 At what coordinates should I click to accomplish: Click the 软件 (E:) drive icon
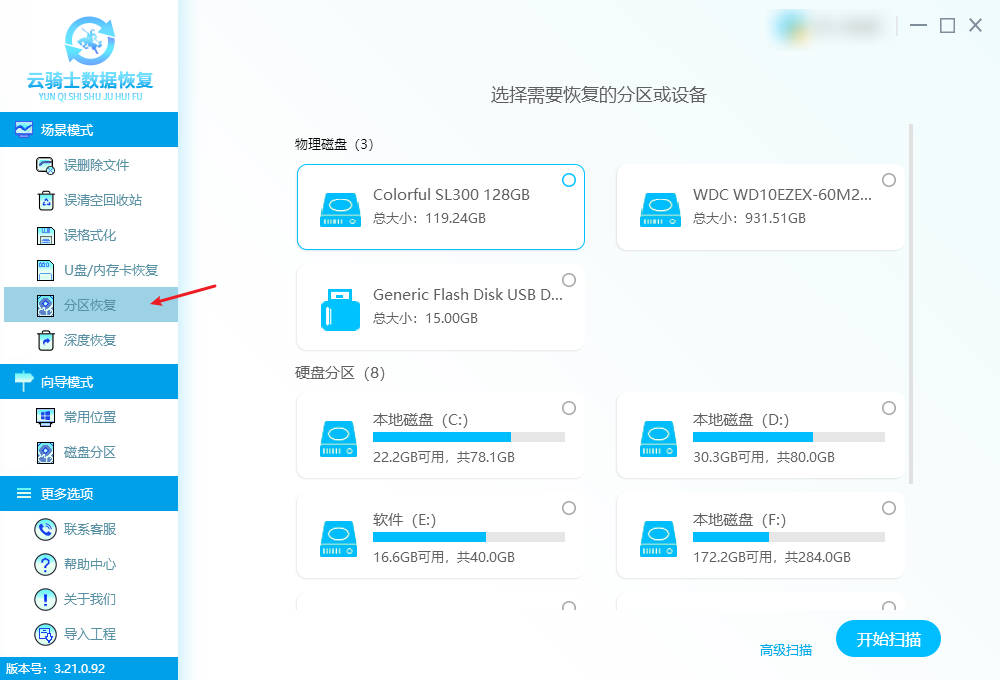click(339, 538)
